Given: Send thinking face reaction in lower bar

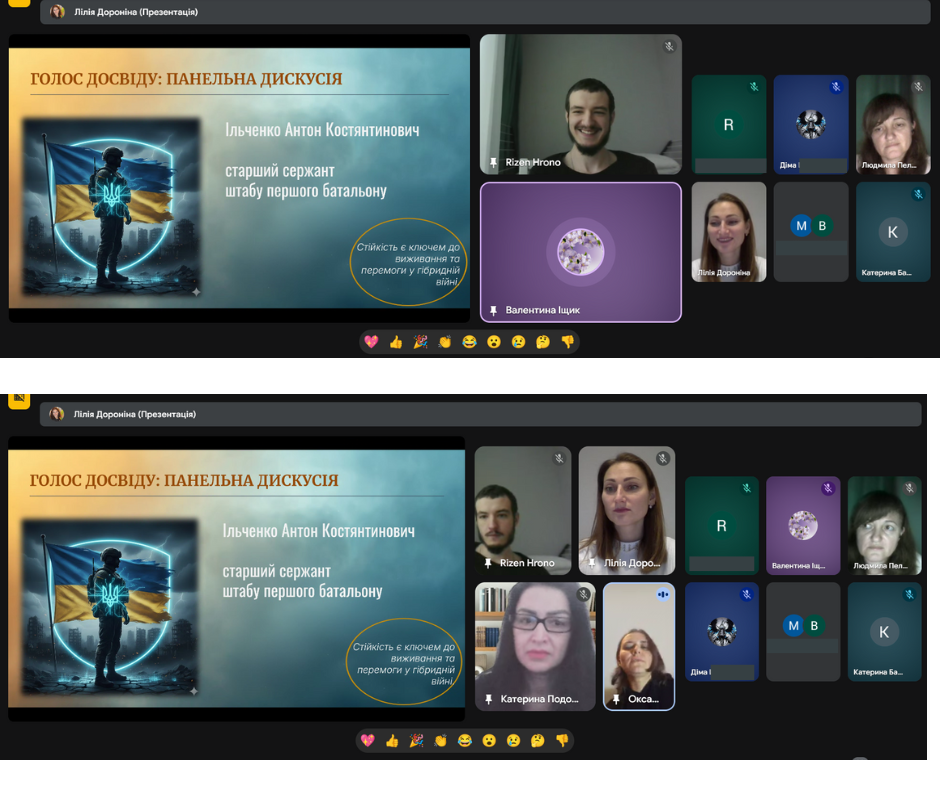Looking at the screenshot, I should tap(537, 741).
